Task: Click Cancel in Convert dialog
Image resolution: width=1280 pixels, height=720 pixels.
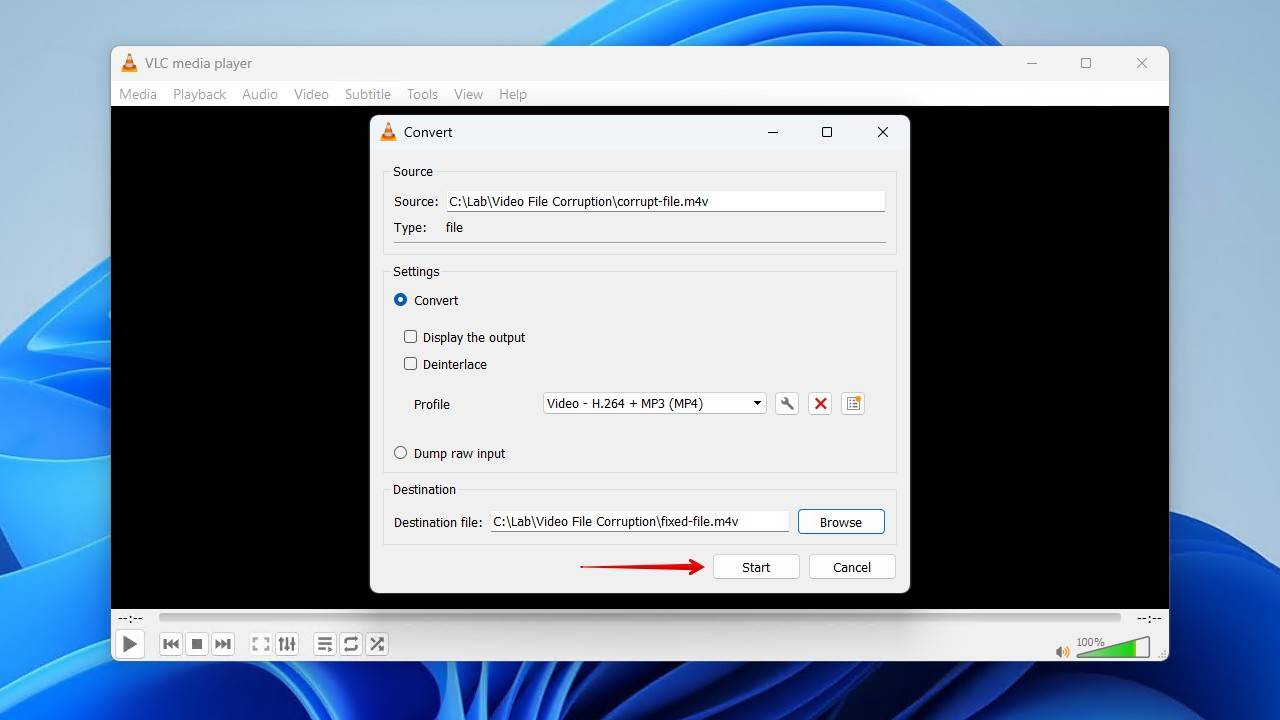Action: click(852, 567)
